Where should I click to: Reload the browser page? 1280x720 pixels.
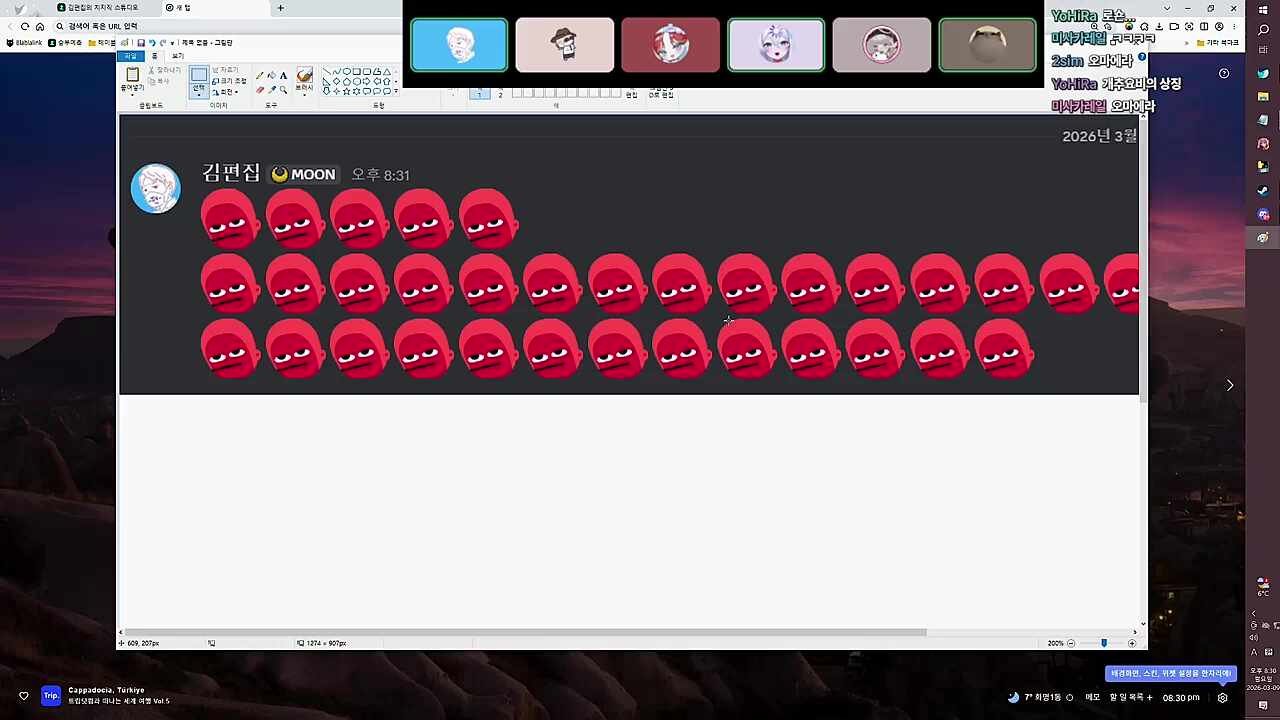point(25,26)
